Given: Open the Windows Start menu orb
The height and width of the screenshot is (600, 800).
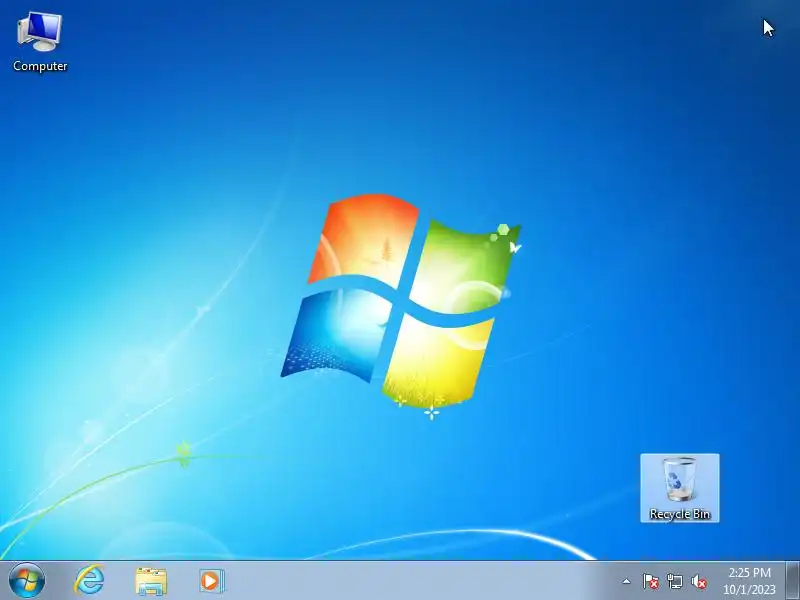Looking at the screenshot, I should coord(27,581).
